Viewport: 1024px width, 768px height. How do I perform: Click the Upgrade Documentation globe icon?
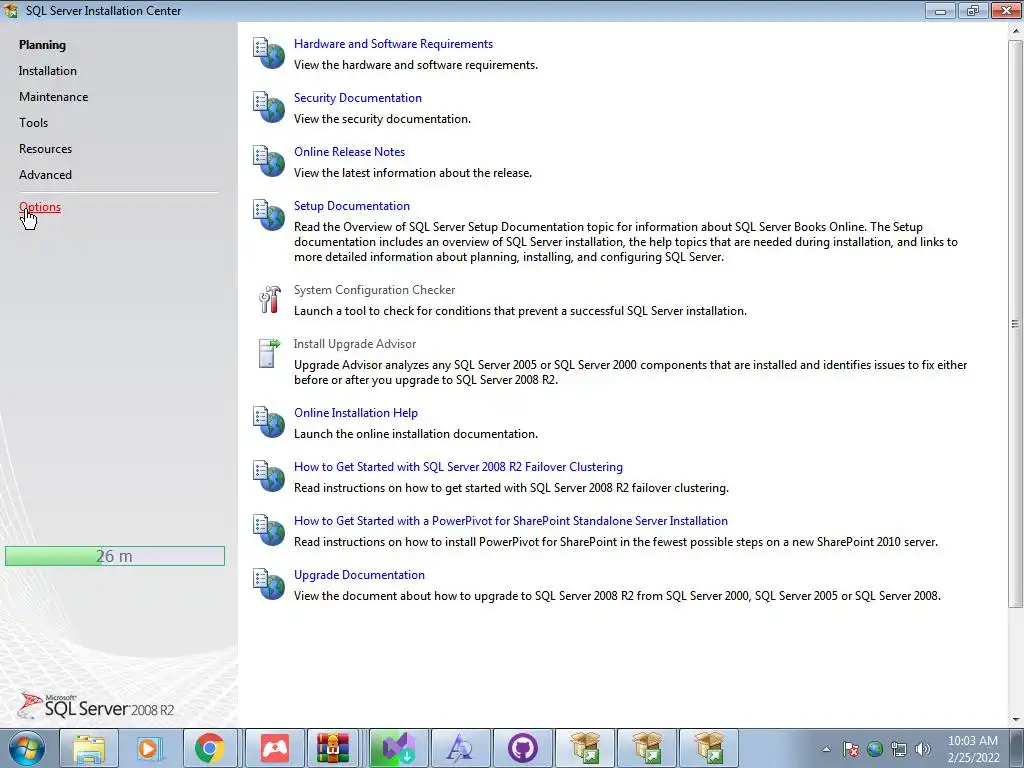pos(268,584)
